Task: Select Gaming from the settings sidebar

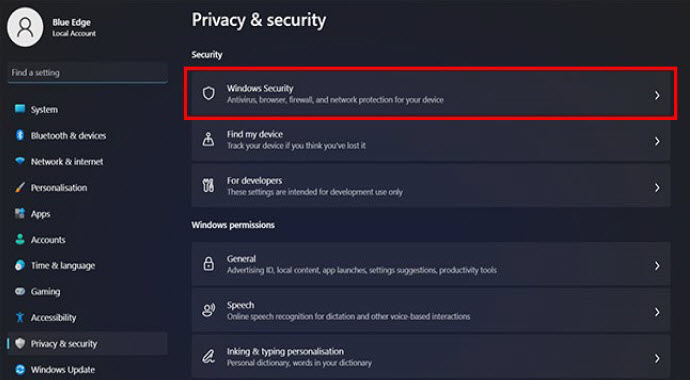Action: [x=88, y=292]
